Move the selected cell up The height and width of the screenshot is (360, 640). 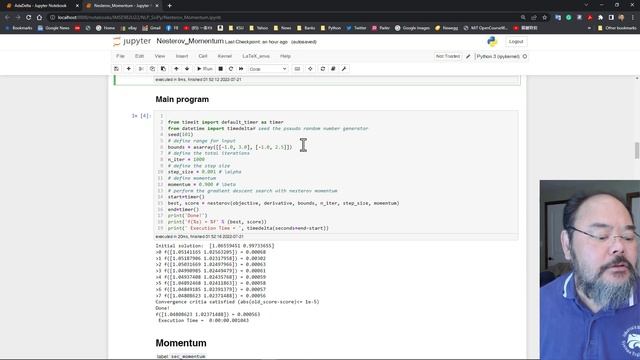[x=176, y=69]
